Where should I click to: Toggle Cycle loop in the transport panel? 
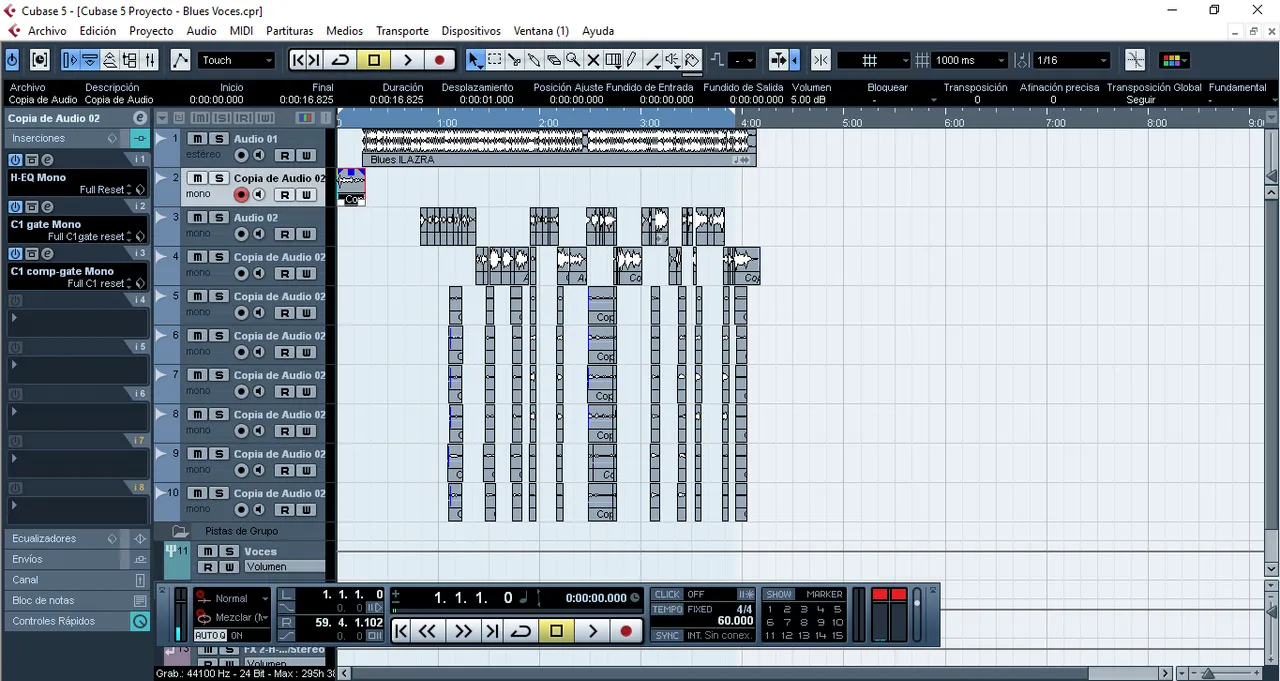[521, 631]
